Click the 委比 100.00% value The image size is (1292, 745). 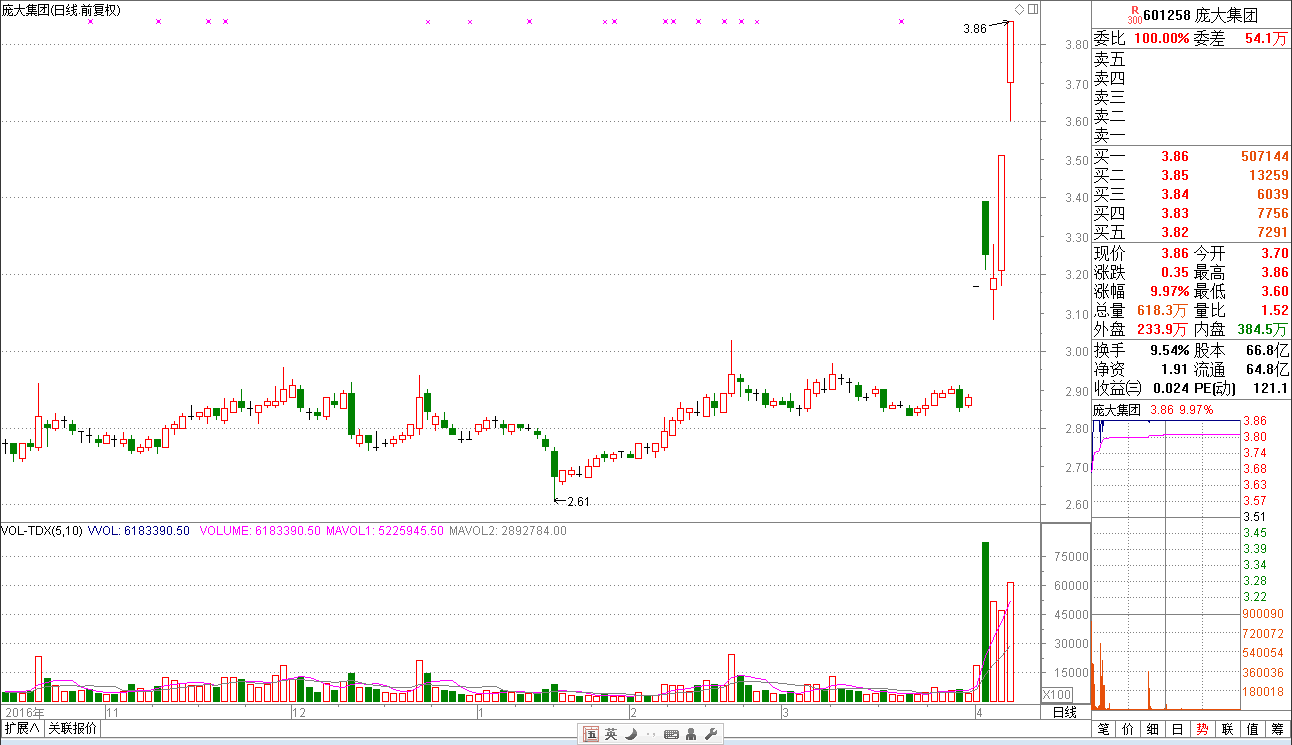[1161, 38]
